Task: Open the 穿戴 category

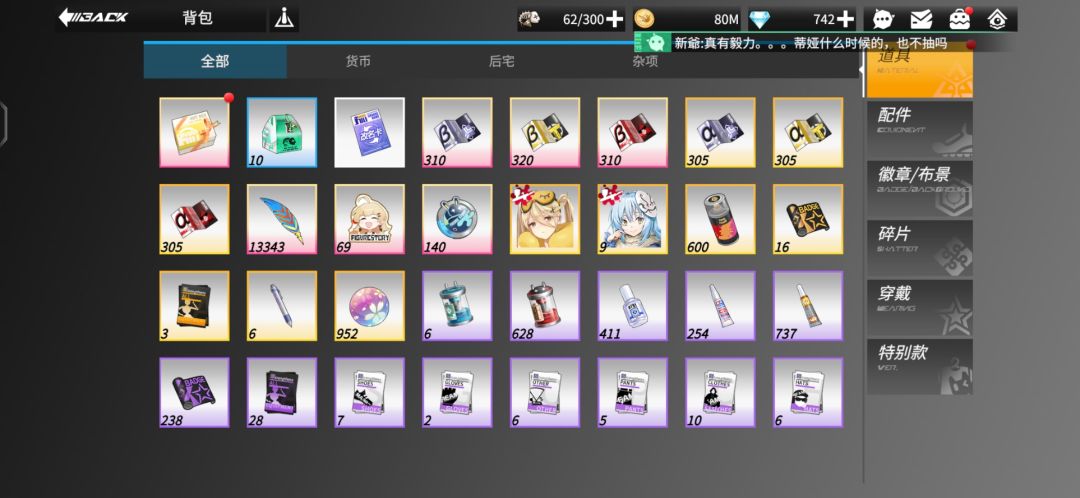Action: click(x=920, y=306)
